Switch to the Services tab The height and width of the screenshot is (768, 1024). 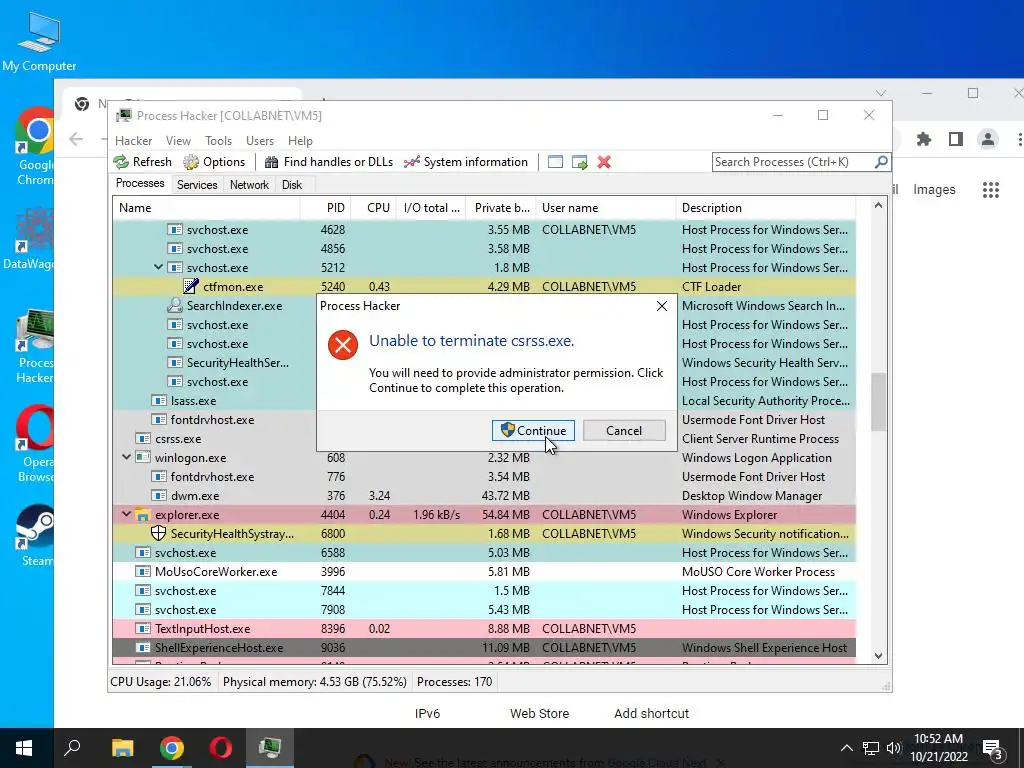(x=197, y=185)
